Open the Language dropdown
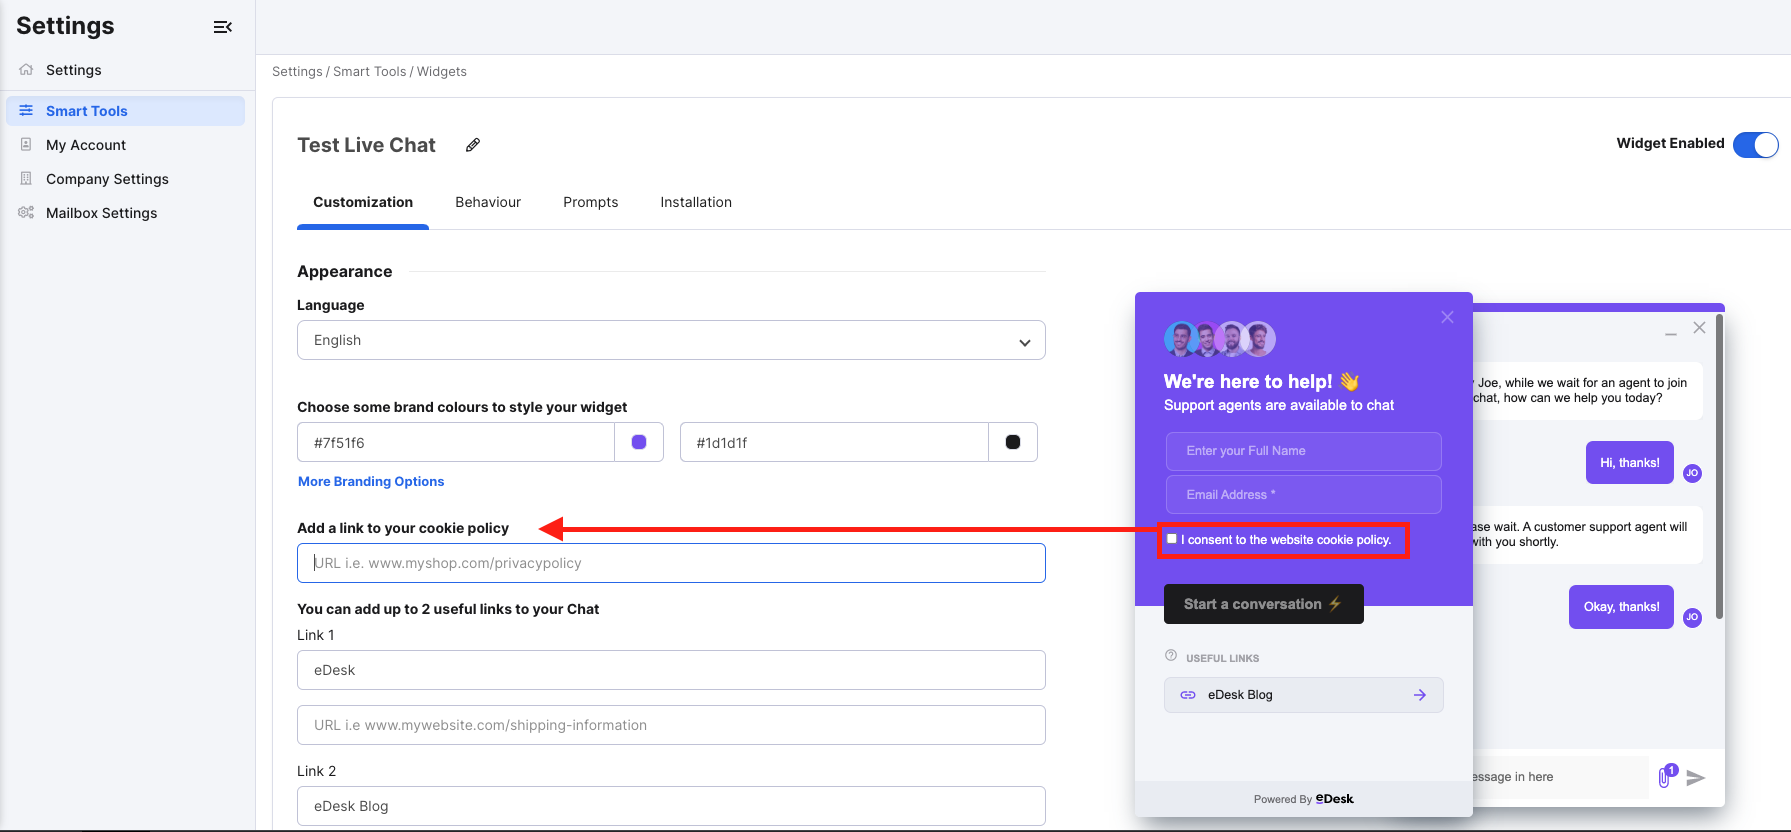Viewport: 1791px width, 832px height. 671,340
